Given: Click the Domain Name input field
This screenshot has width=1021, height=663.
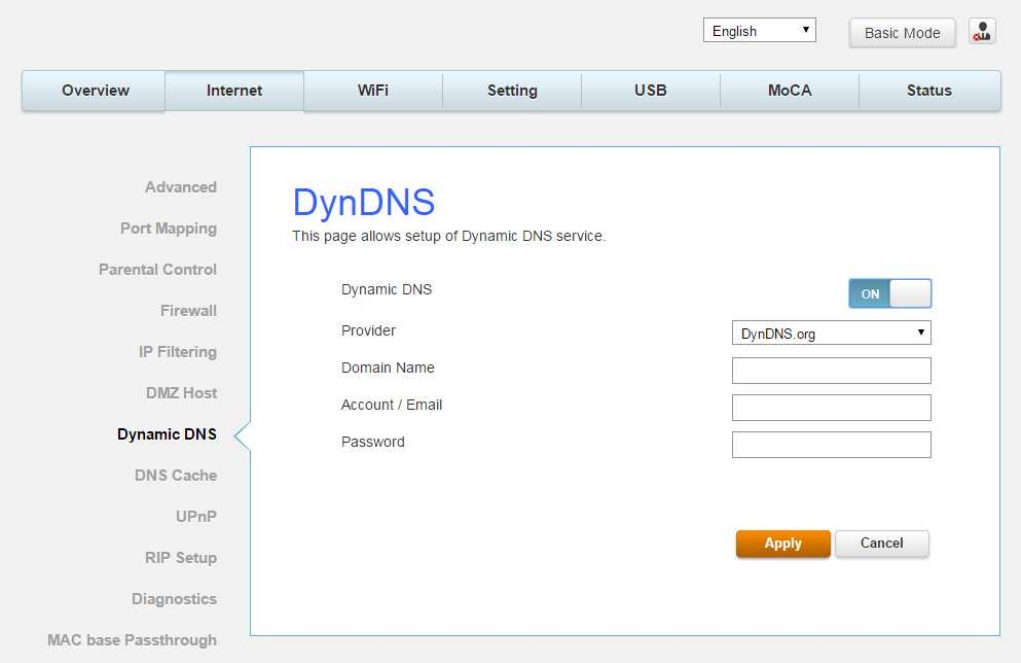Looking at the screenshot, I should click(832, 370).
